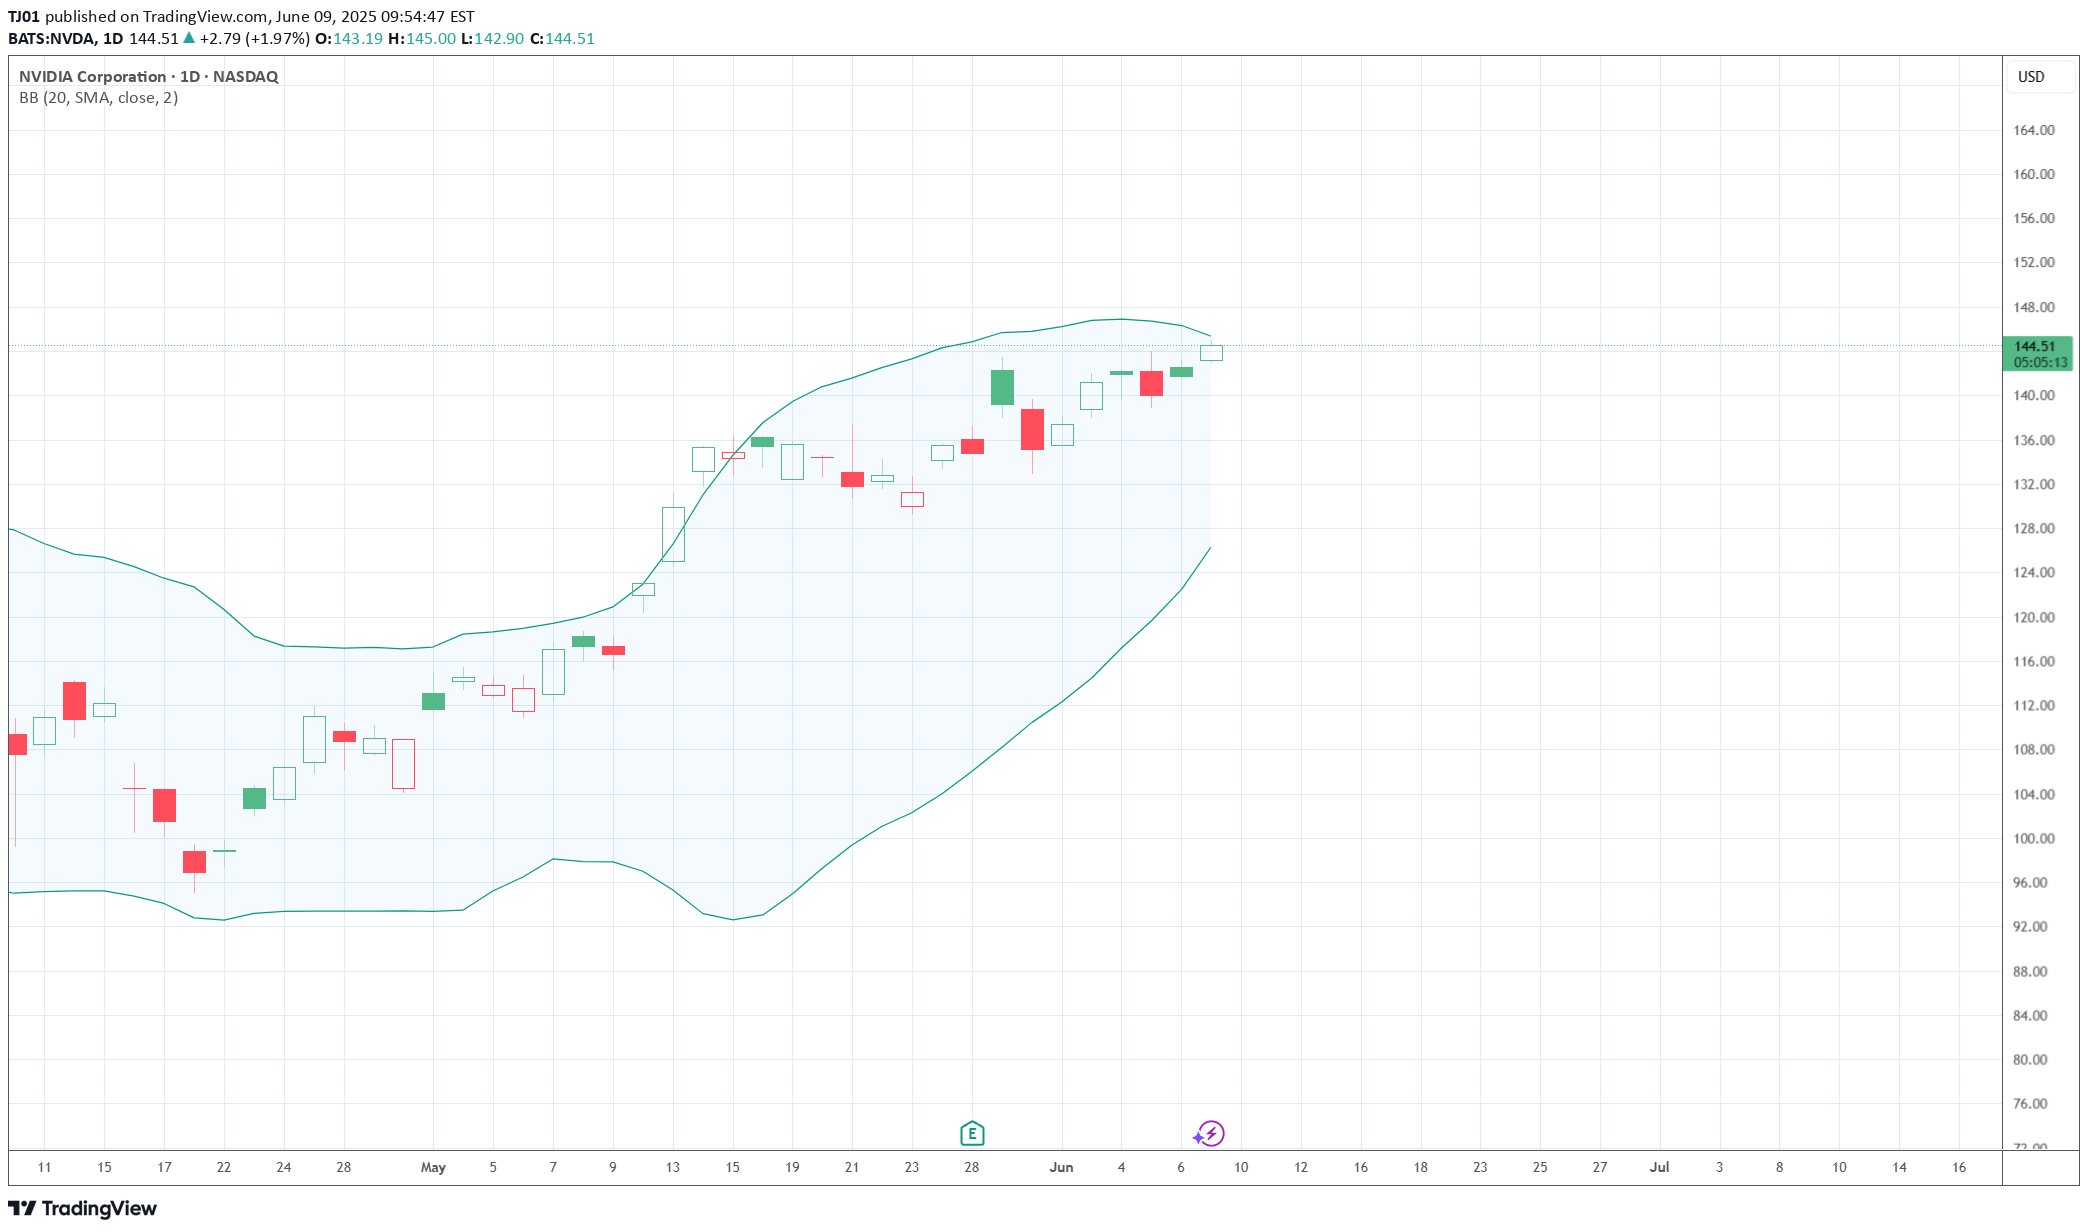Click the latest hollow candlestick at 144.51

click(x=1211, y=352)
